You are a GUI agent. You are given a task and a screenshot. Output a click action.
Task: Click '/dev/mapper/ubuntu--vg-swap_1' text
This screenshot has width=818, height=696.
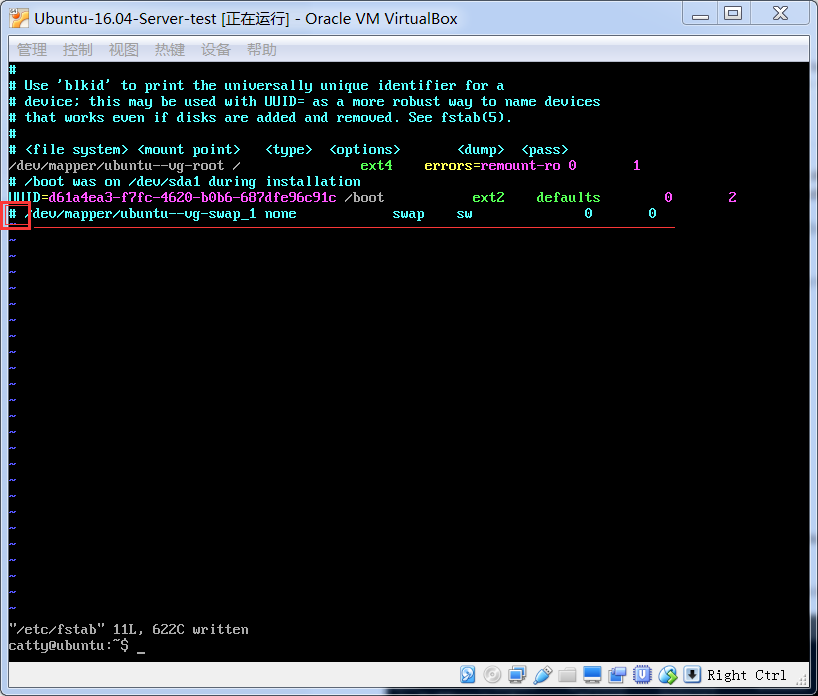pyautogui.click(x=140, y=214)
